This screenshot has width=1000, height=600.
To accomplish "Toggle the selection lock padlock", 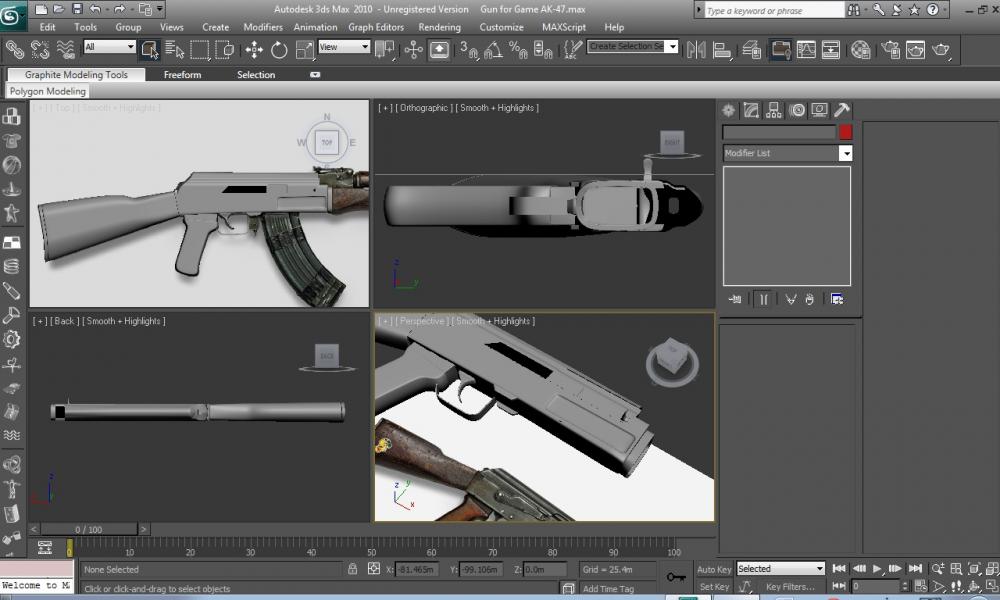I will pyautogui.click(x=352, y=569).
